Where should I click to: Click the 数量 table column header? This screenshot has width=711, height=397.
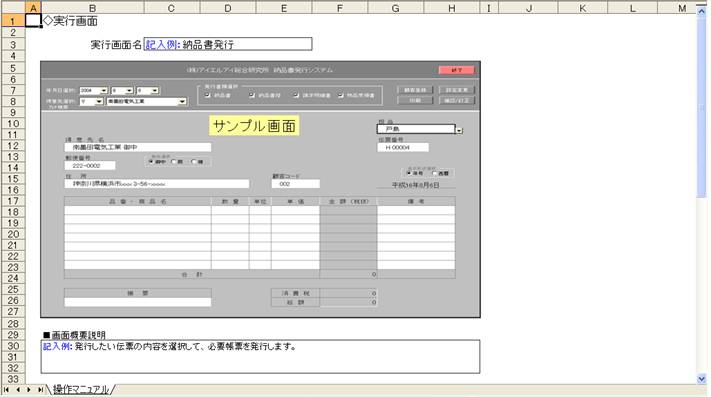[230, 201]
